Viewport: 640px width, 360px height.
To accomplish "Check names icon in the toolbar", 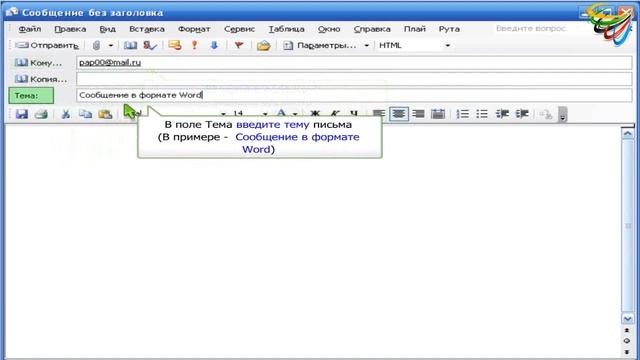I will click(150, 45).
